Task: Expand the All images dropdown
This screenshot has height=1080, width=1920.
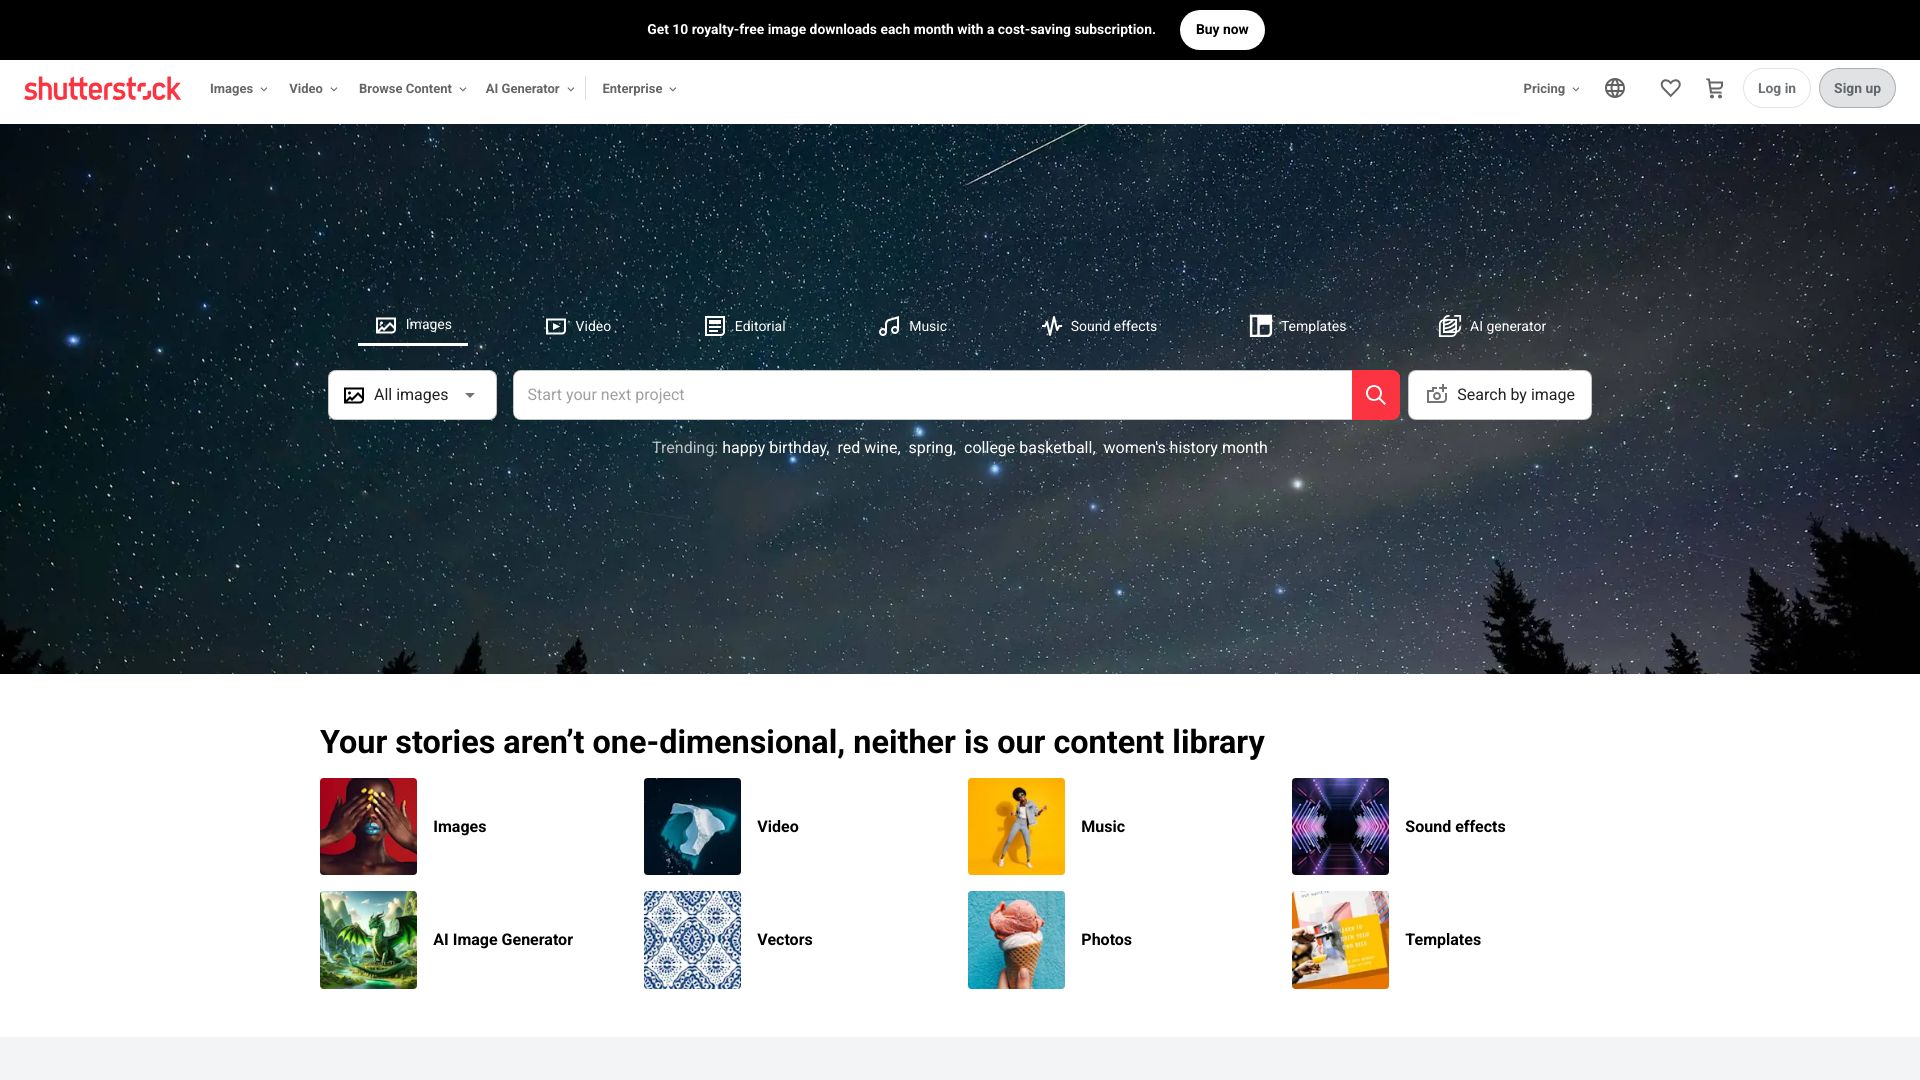Action: click(x=412, y=395)
